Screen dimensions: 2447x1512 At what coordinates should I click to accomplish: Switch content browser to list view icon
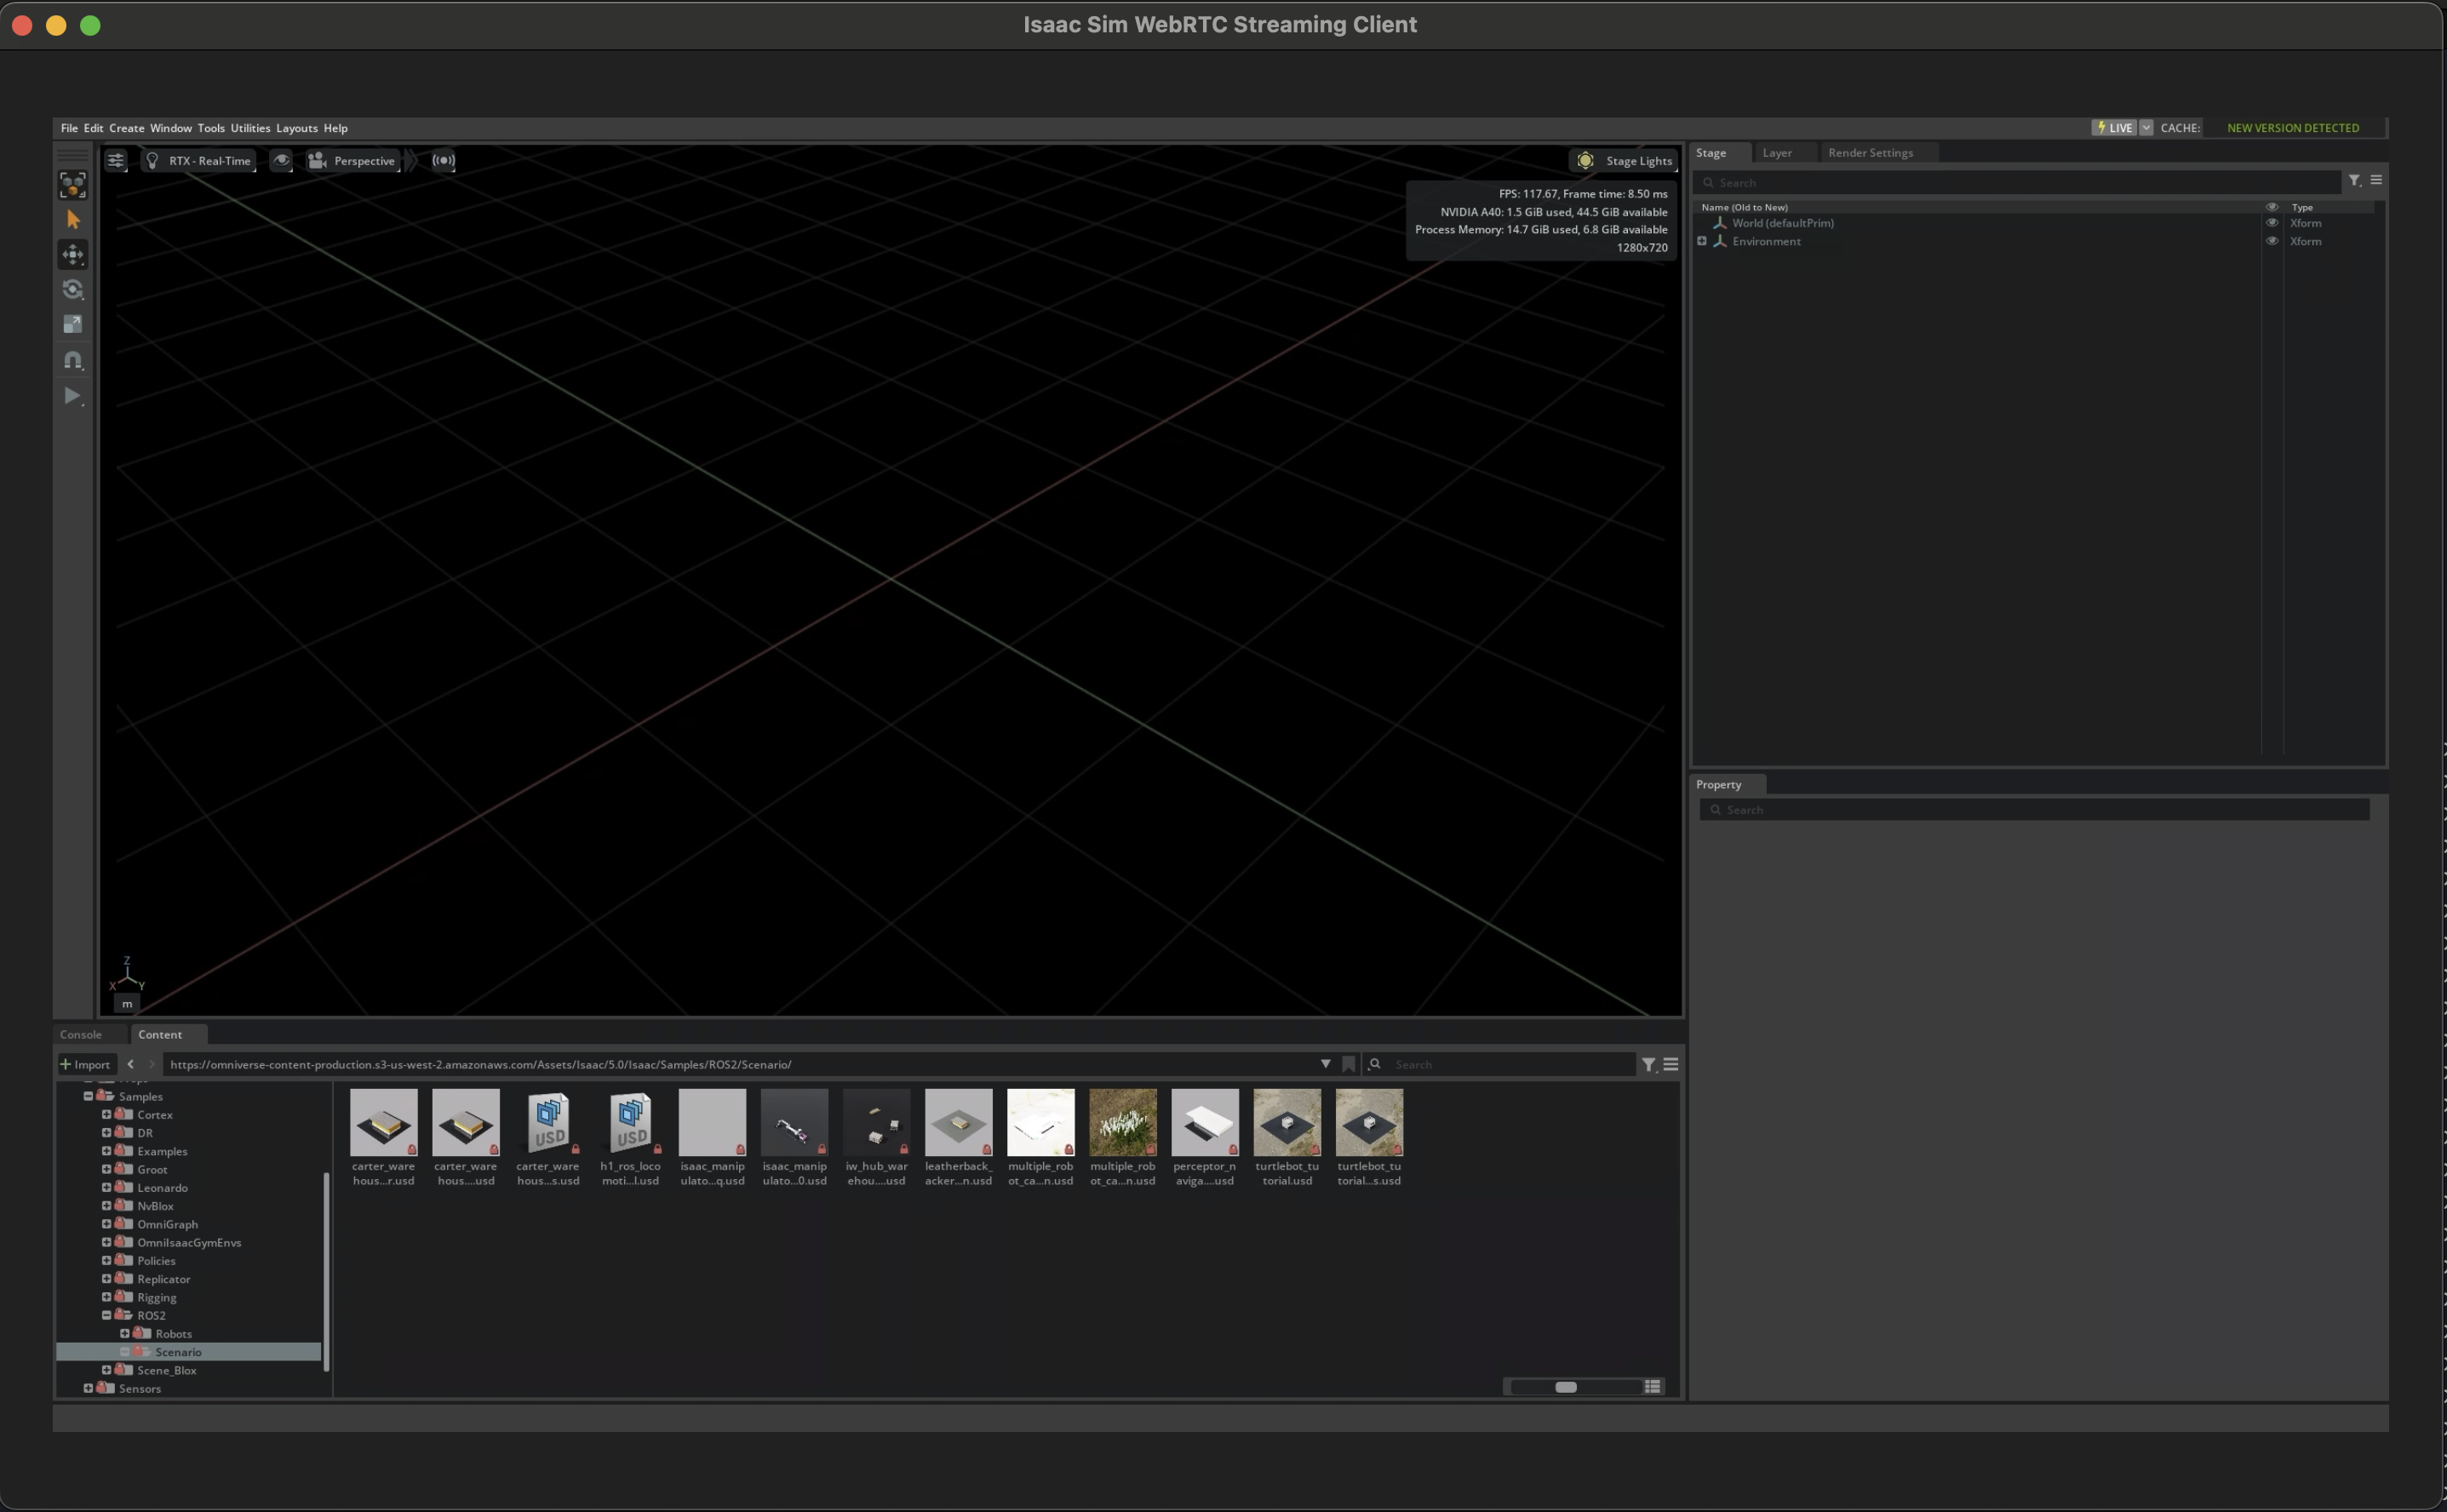[1652, 1387]
